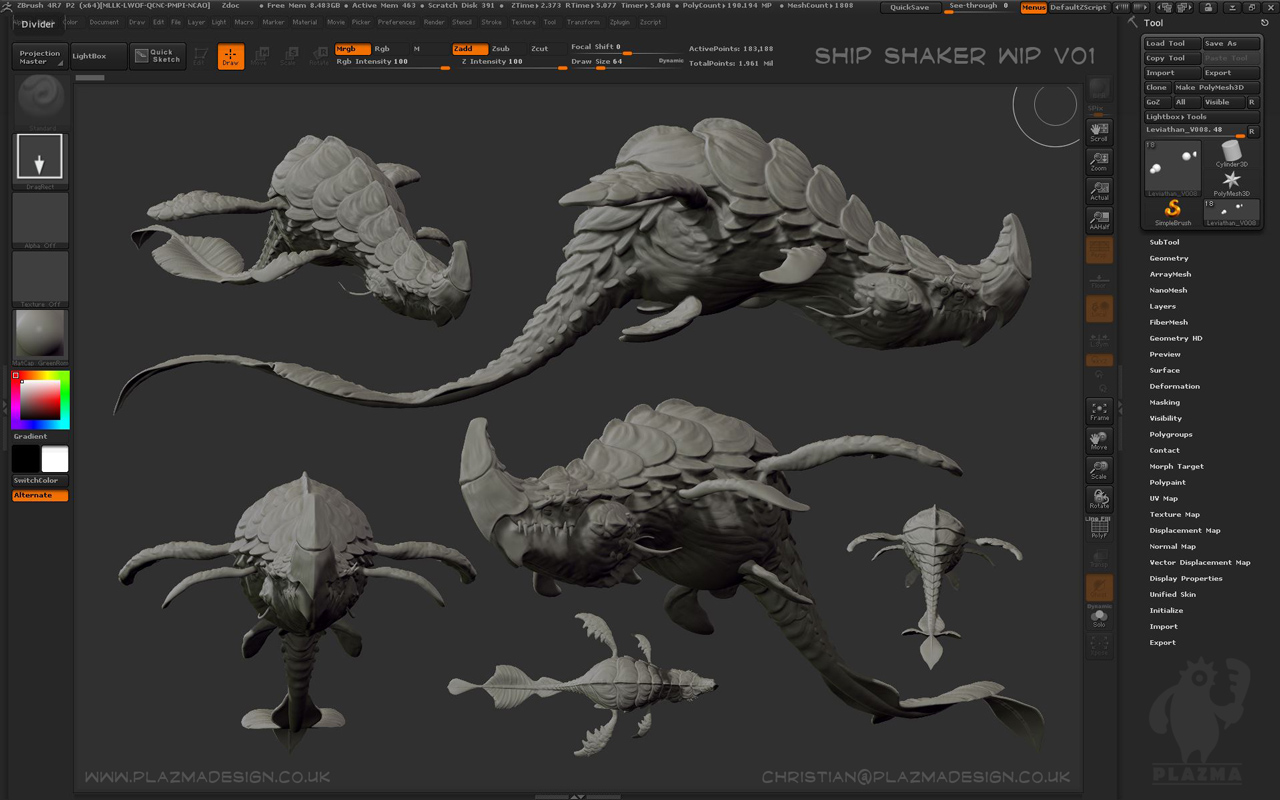The height and width of the screenshot is (800, 1280).
Task: Expand the Geometry section
Action: 1169,258
